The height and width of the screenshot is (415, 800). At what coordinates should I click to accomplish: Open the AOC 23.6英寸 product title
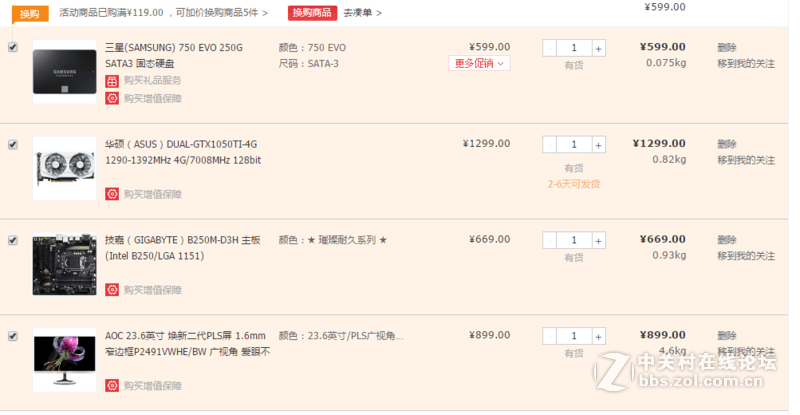tap(187, 344)
